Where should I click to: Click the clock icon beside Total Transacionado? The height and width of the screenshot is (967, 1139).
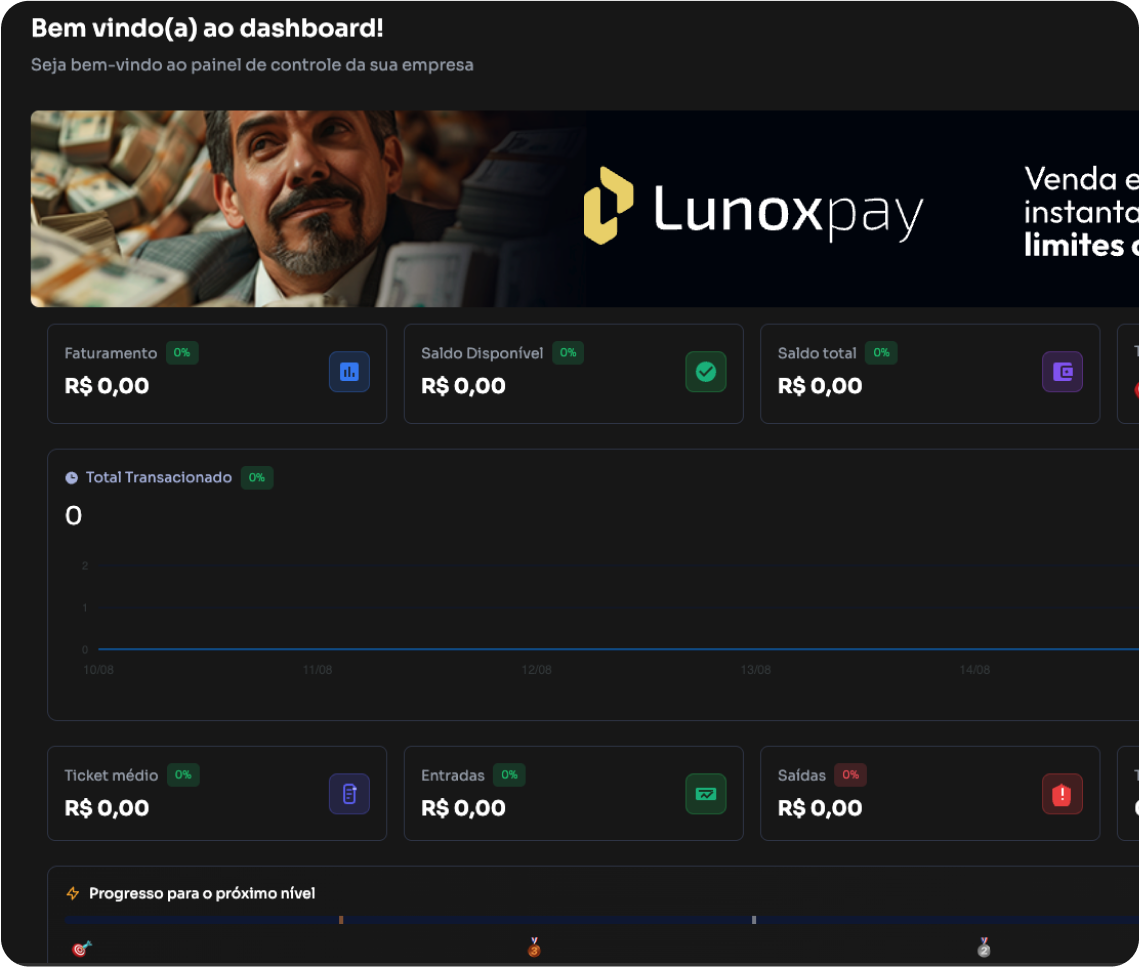click(71, 478)
